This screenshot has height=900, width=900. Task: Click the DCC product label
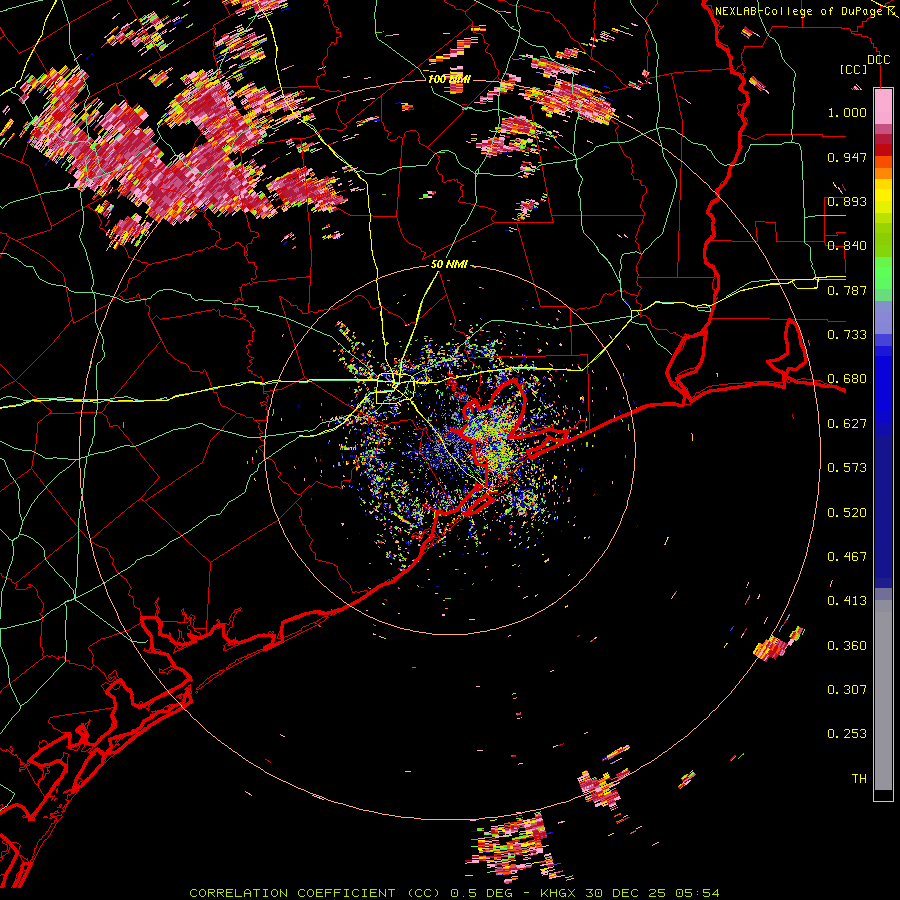pyautogui.click(x=879, y=60)
